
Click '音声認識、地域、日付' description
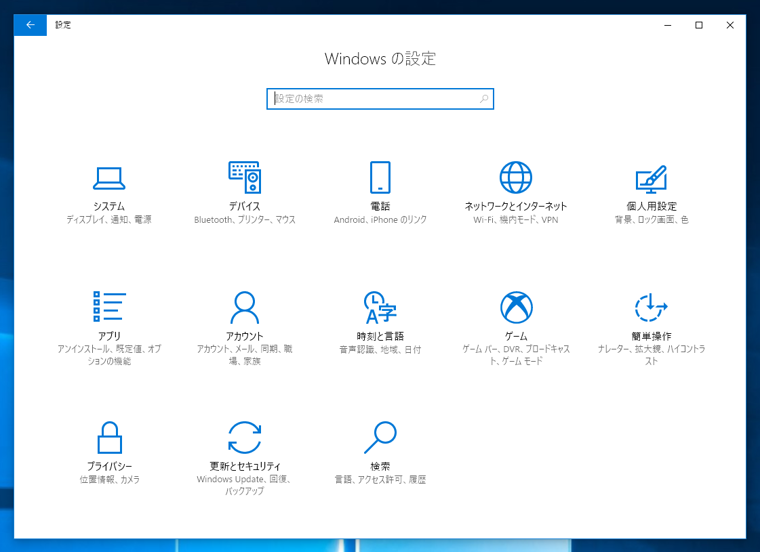(380, 349)
